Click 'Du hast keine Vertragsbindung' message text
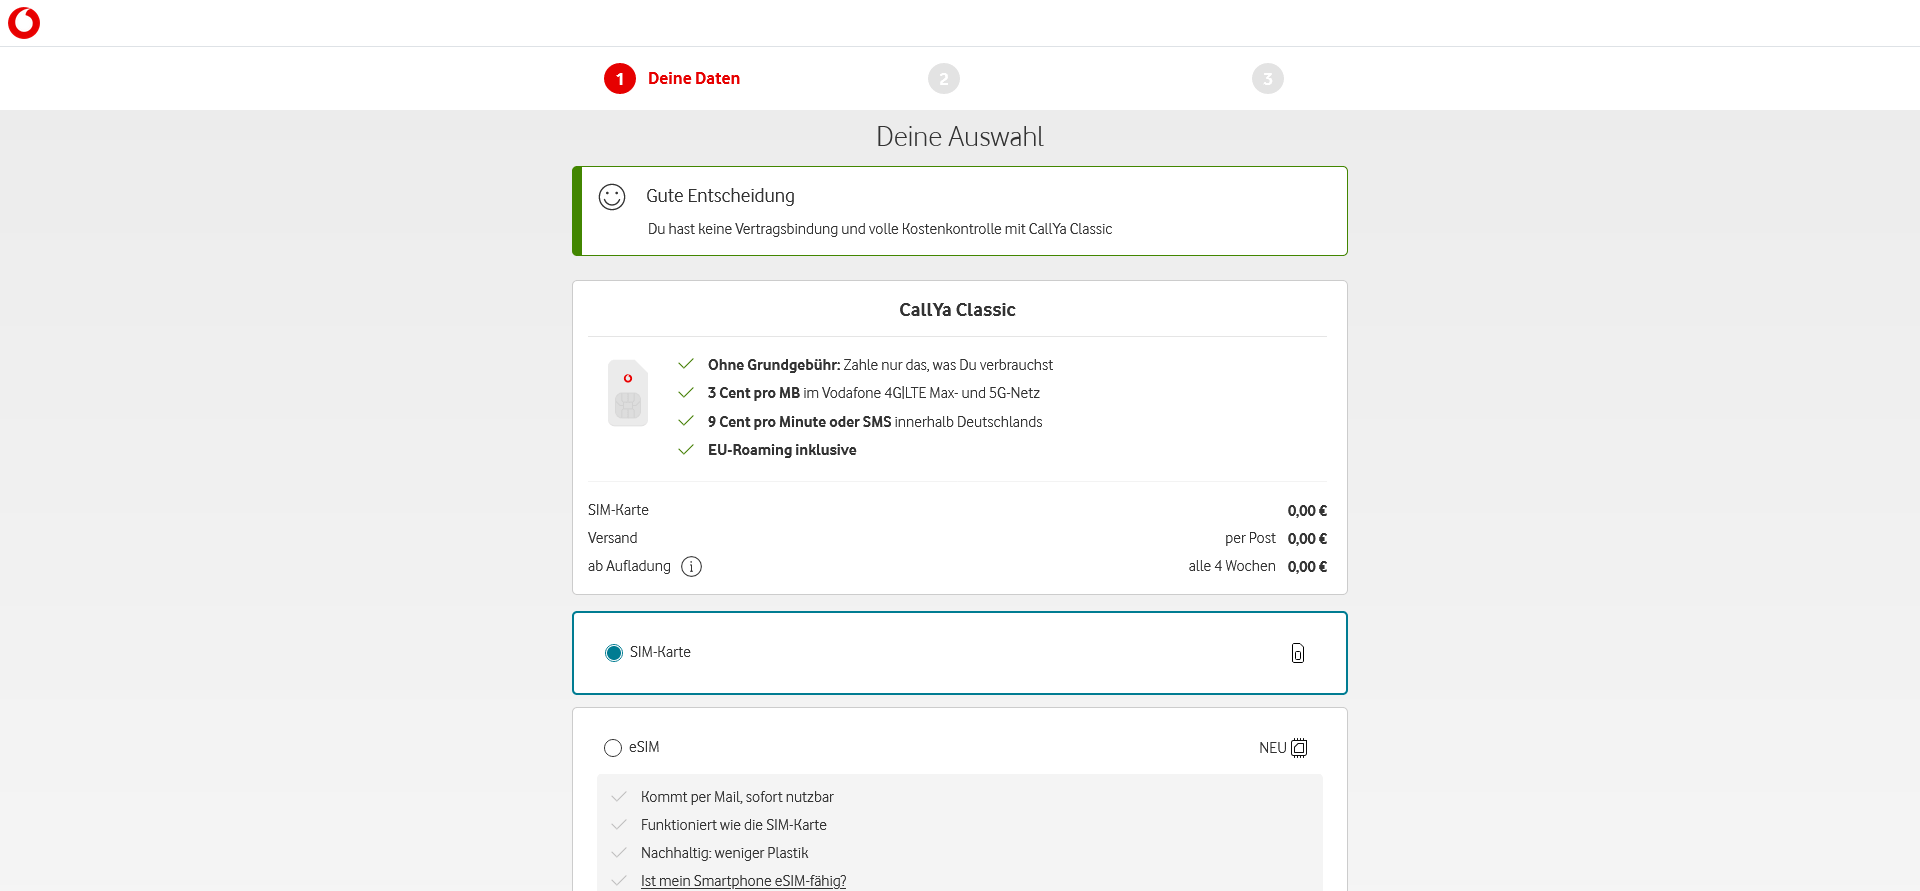 pos(880,229)
